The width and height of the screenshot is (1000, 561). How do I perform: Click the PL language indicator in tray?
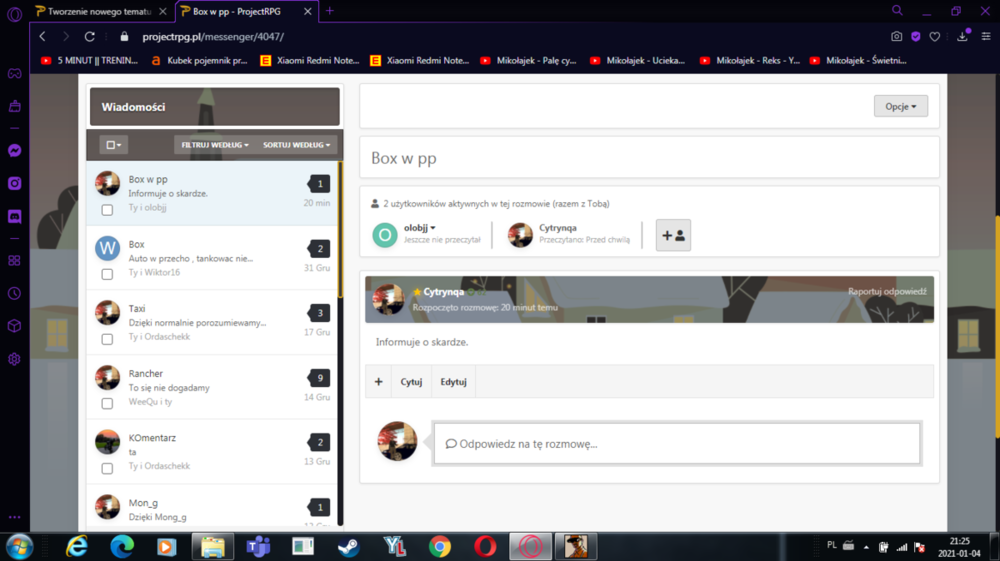tap(832, 545)
